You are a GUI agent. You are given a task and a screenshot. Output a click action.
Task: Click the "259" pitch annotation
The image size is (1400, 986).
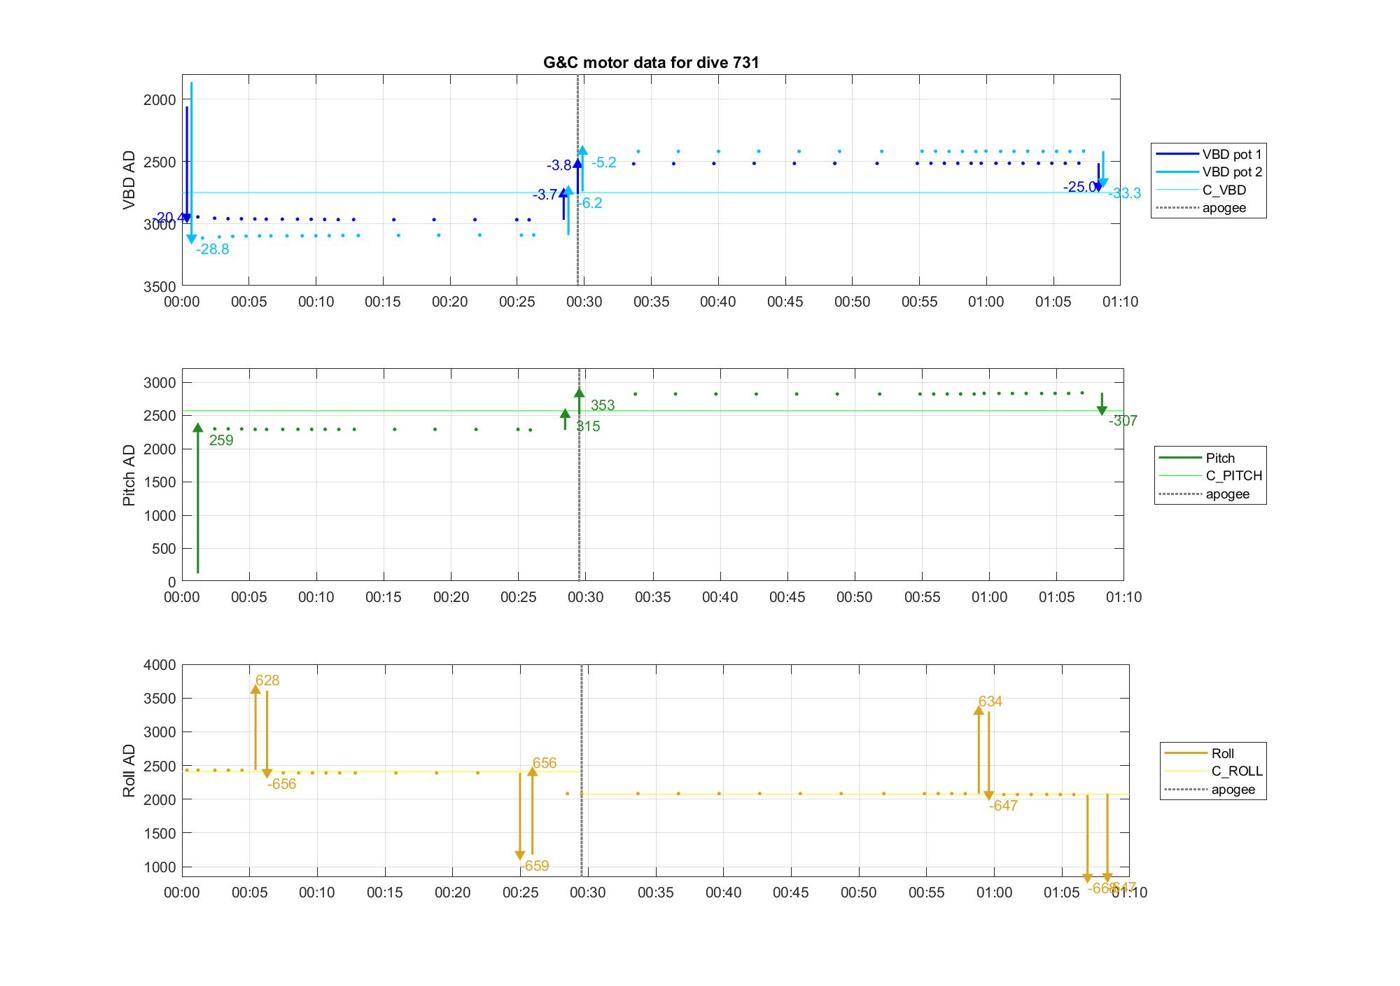221,440
